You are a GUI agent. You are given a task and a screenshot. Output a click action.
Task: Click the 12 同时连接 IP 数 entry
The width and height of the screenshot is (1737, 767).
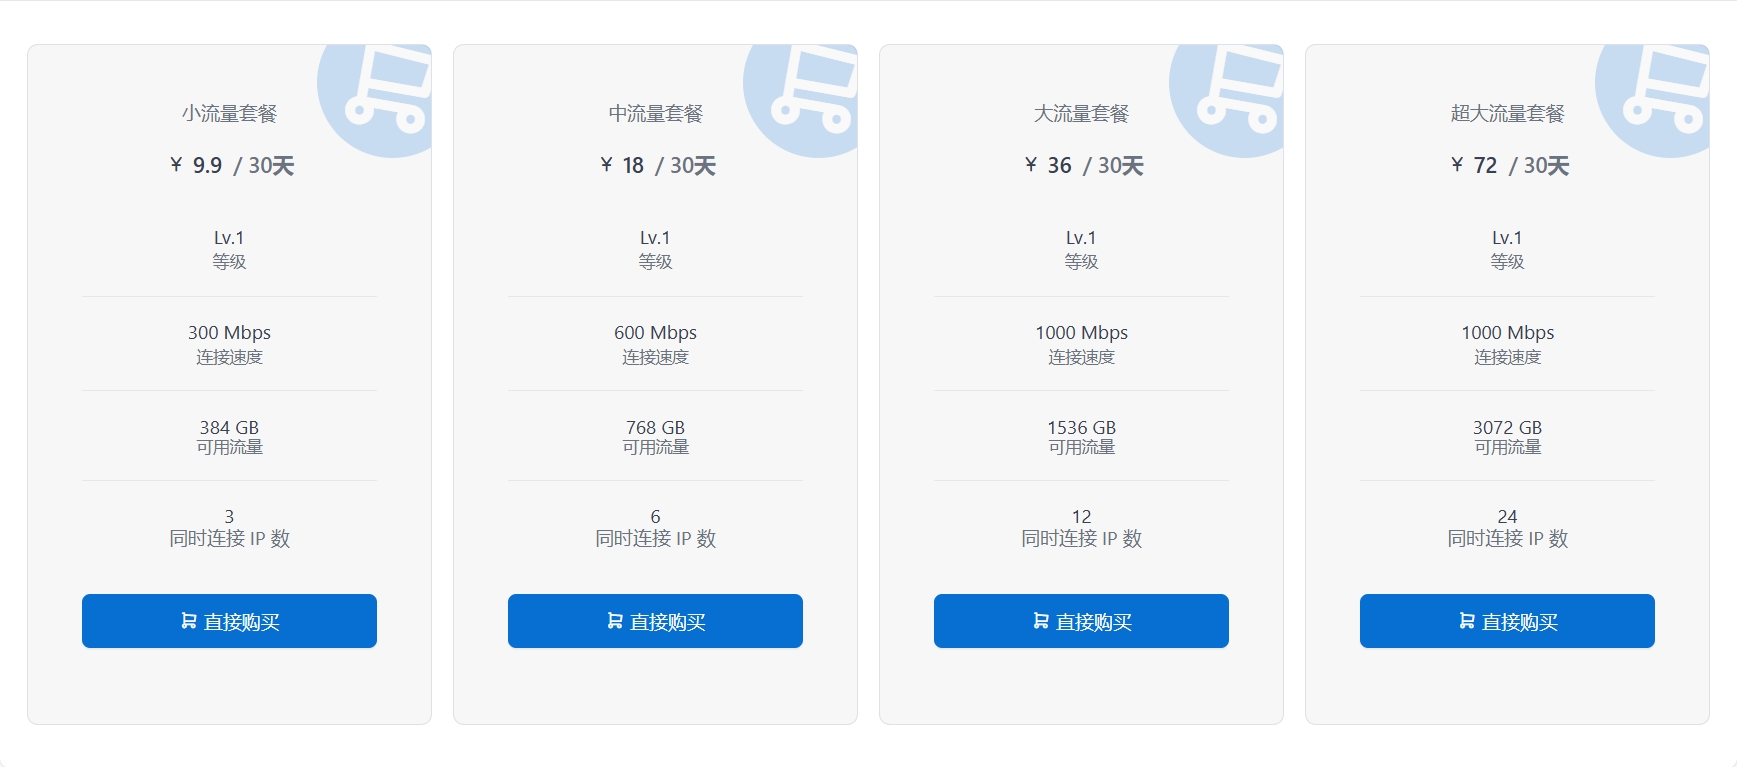coord(1081,528)
